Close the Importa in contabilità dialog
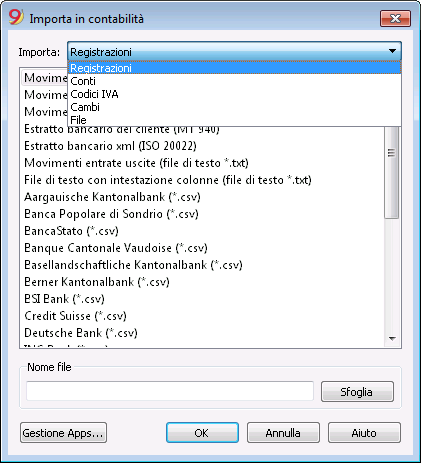Viewport: 421px width, 463px height. coord(395,18)
